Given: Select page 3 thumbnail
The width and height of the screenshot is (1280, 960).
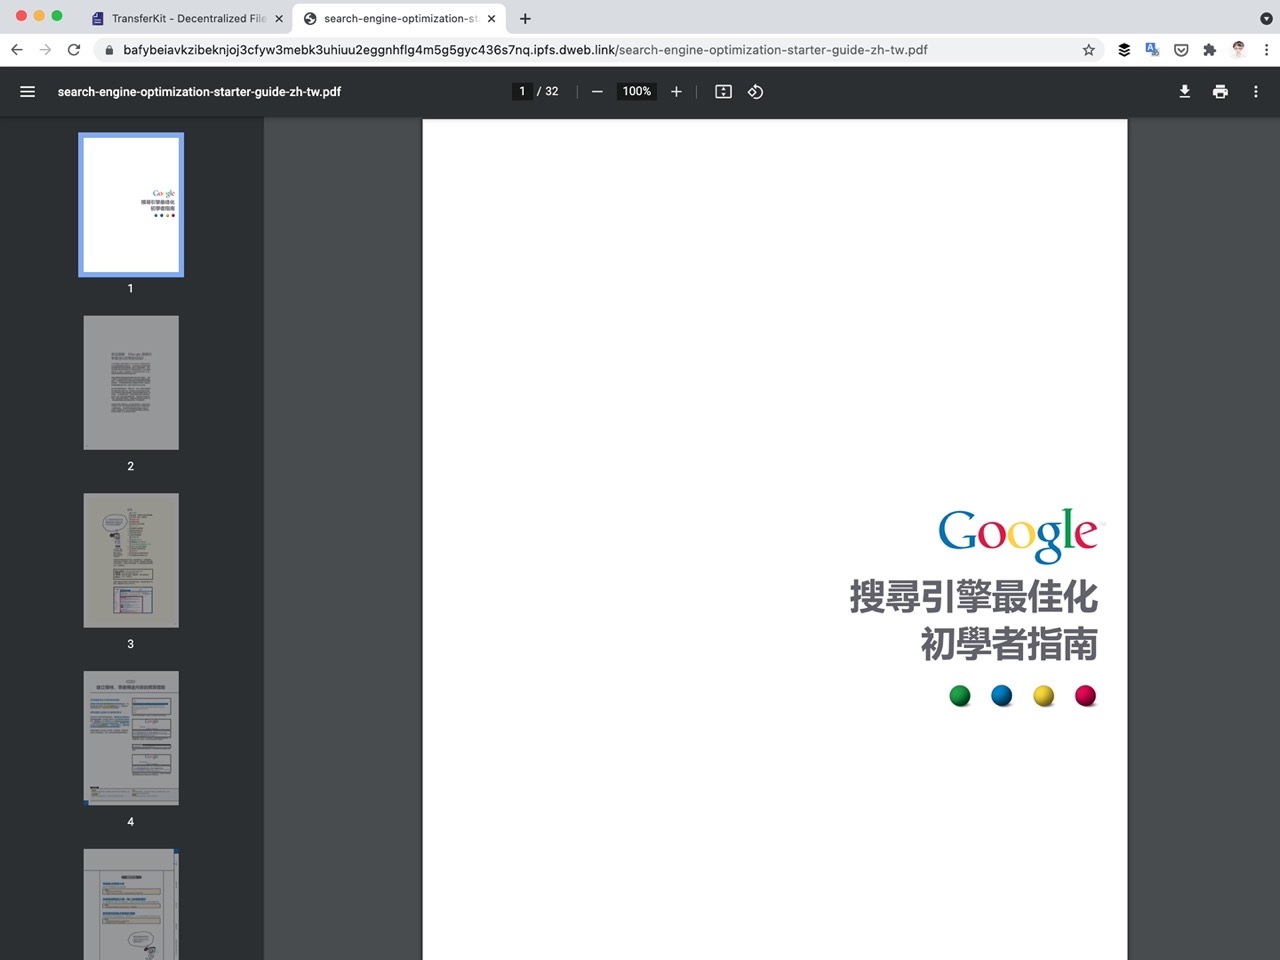Looking at the screenshot, I should pos(131,560).
